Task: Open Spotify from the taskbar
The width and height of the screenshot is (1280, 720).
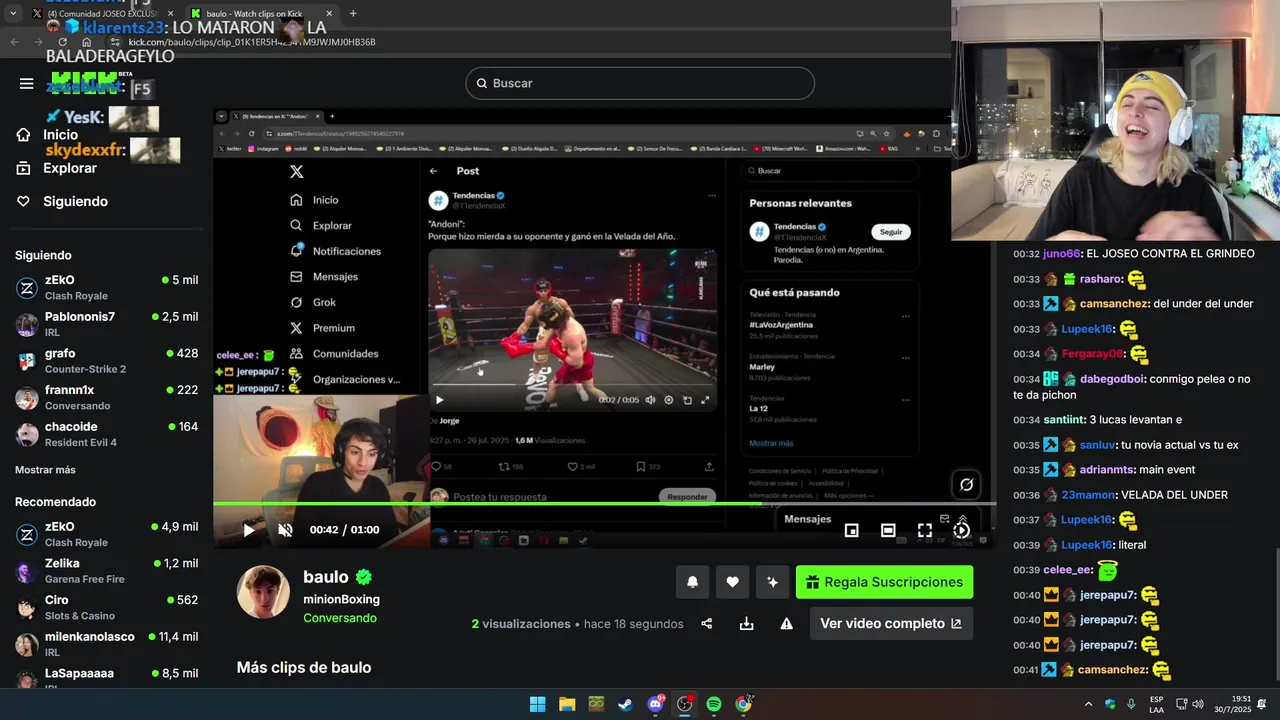Action: pos(714,704)
